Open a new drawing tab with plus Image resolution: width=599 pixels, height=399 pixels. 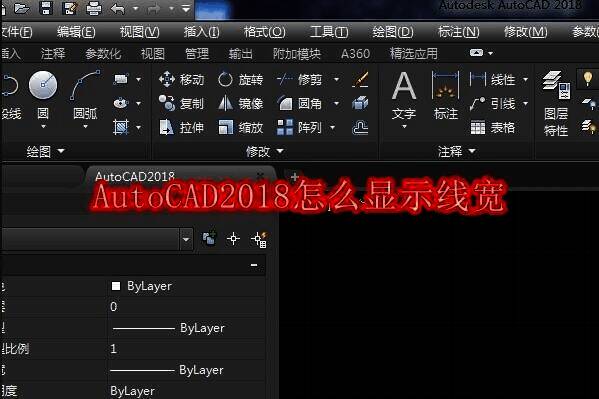pyautogui.click(x=295, y=177)
